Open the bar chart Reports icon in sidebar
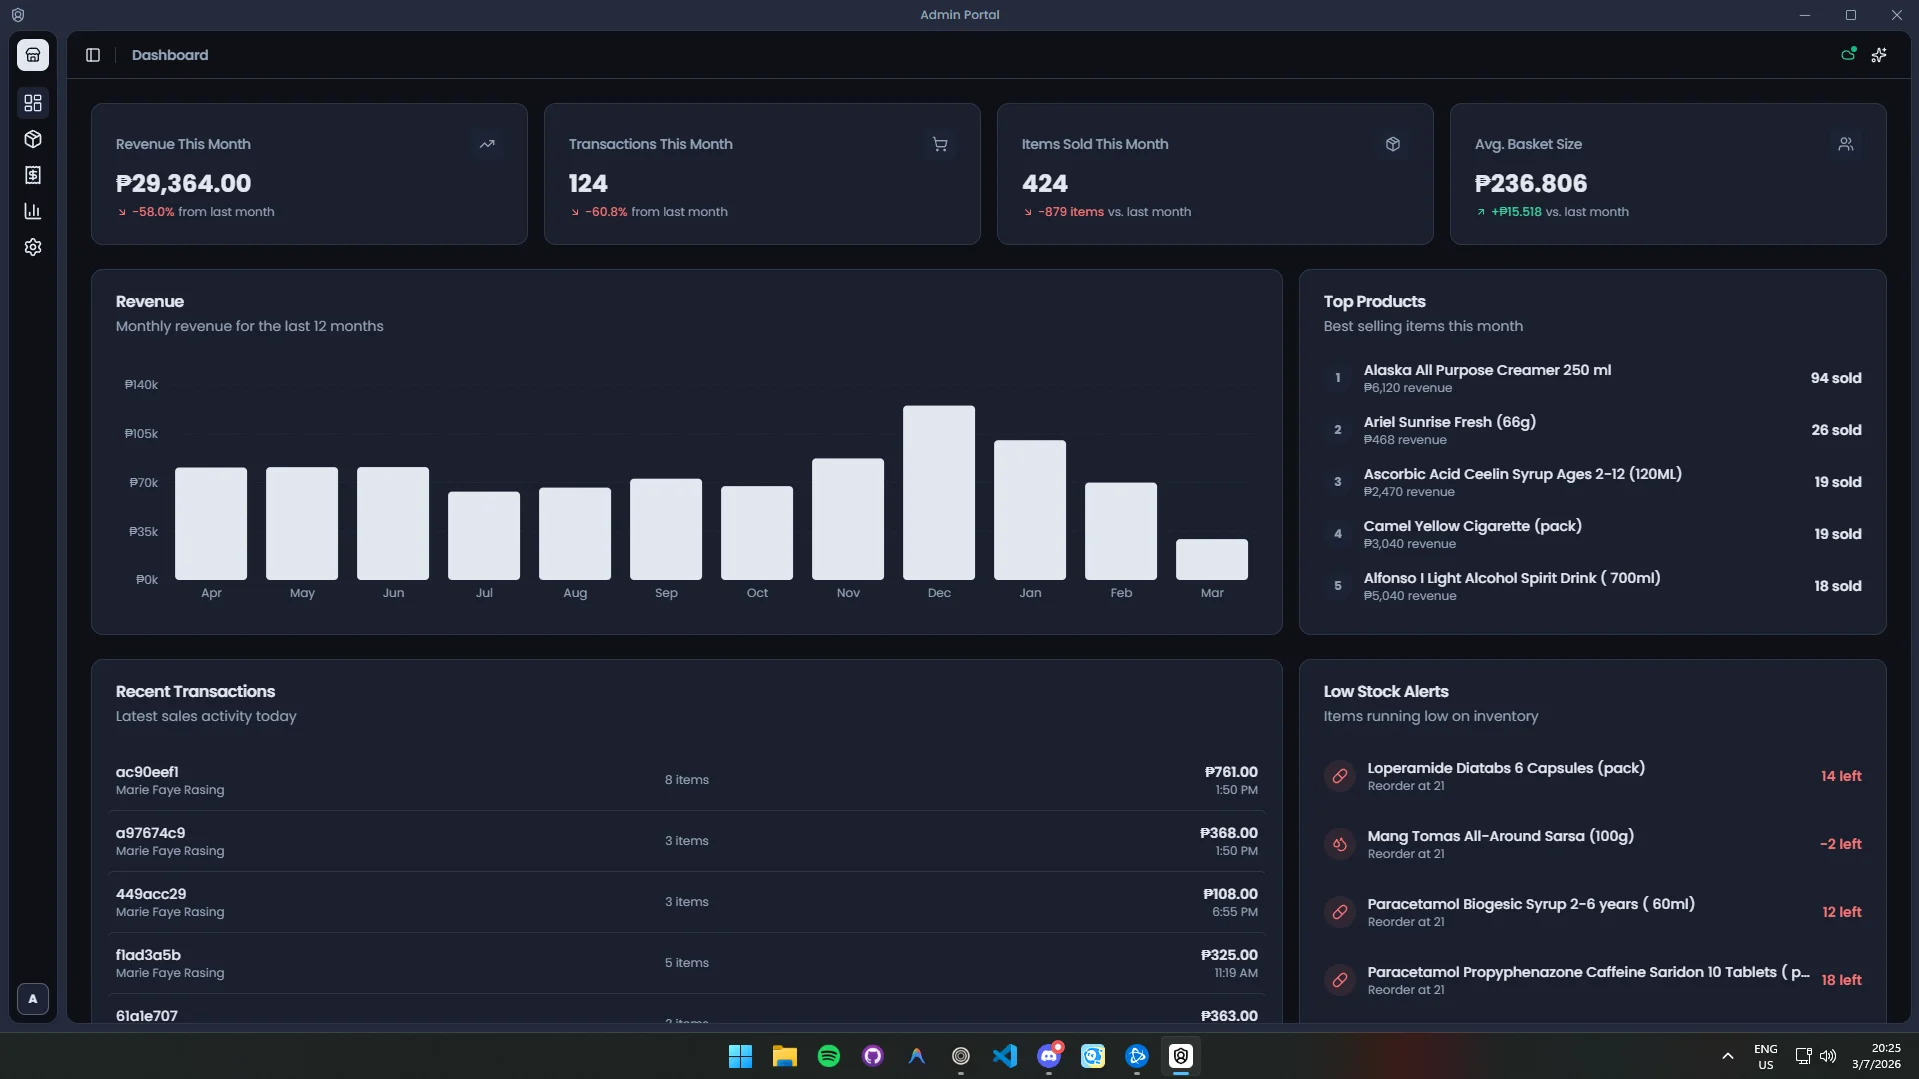Image resolution: width=1919 pixels, height=1079 pixels. tap(33, 211)
